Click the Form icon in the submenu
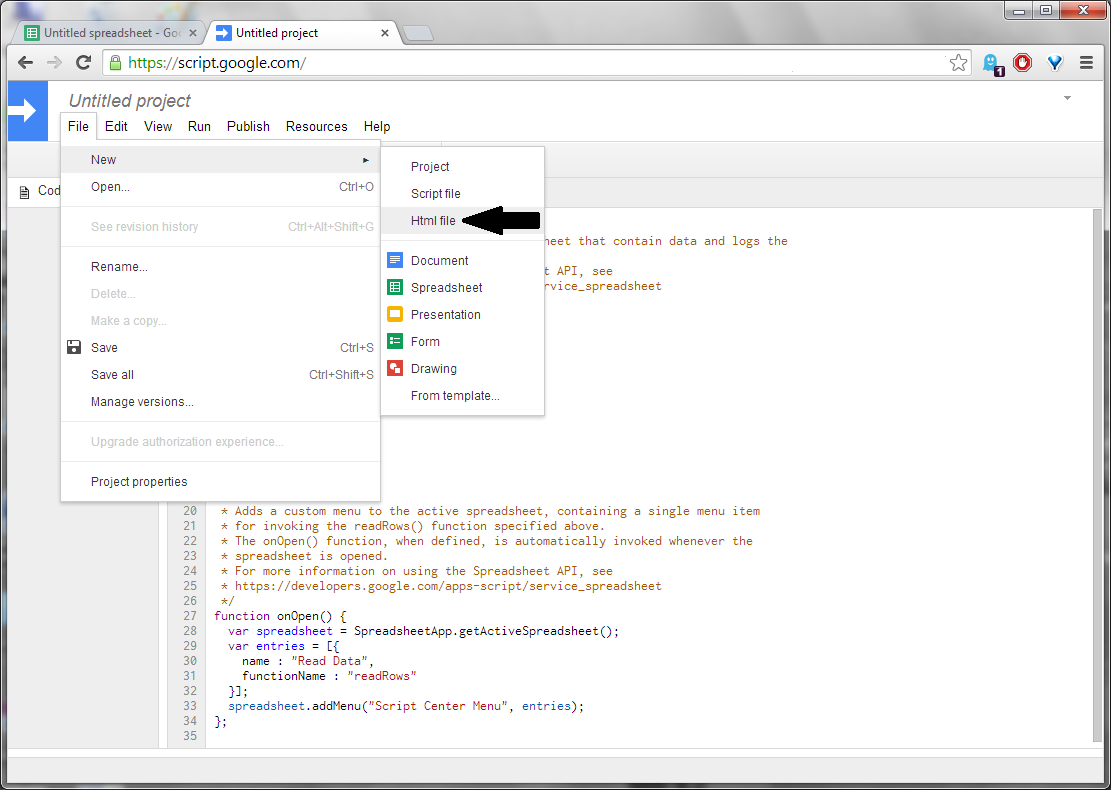The width and height of the screenshot is (1111, 790). coord(394,341)
